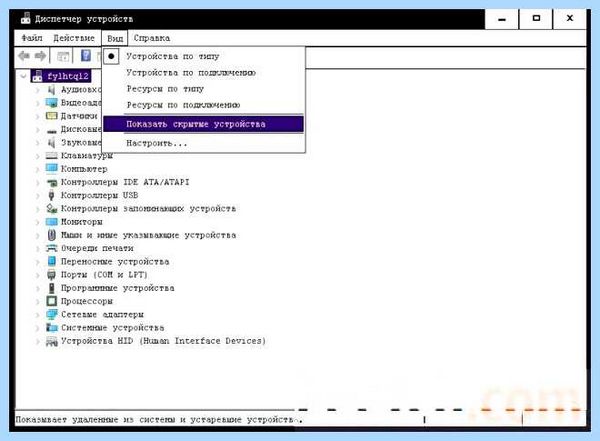Click the Переносные устройства icon
This screenshot has height=441, width=600.
coord(51,261)
